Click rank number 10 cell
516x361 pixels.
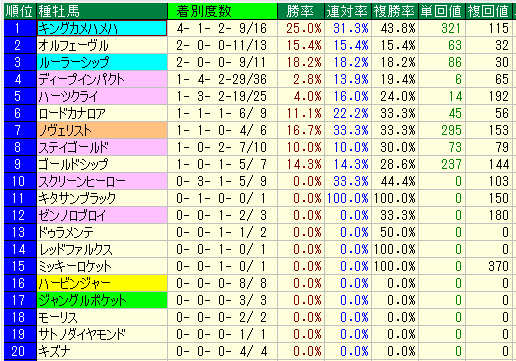tap(20, 181)
